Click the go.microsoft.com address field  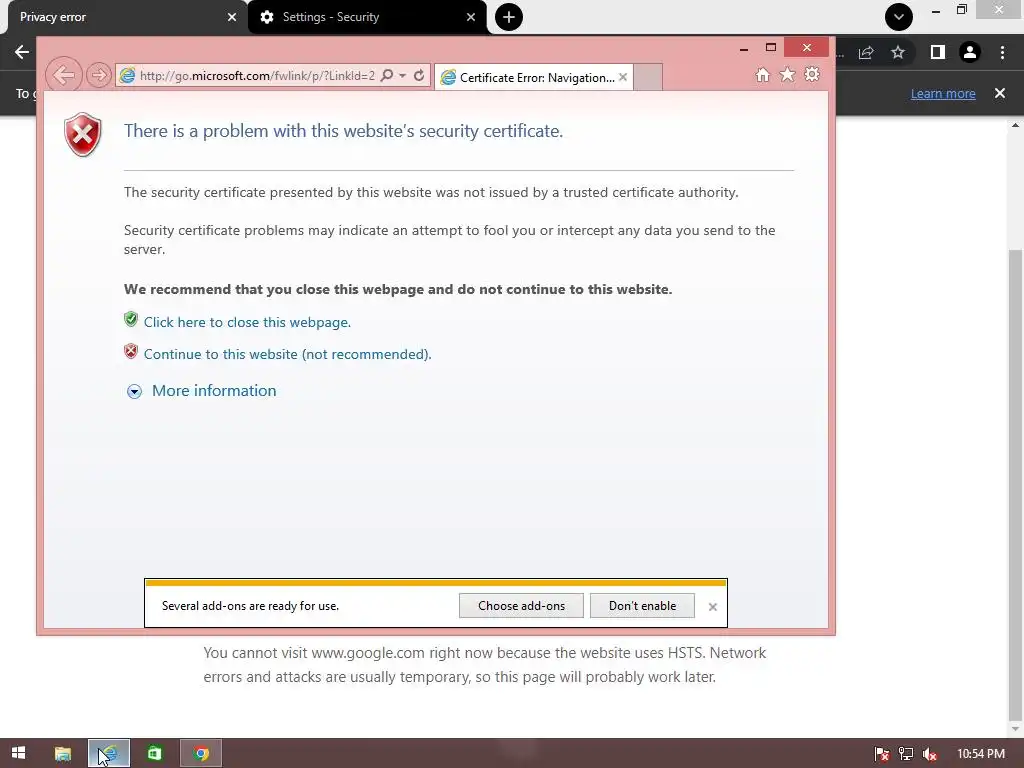pyautogui.click(x=257, y=76)
